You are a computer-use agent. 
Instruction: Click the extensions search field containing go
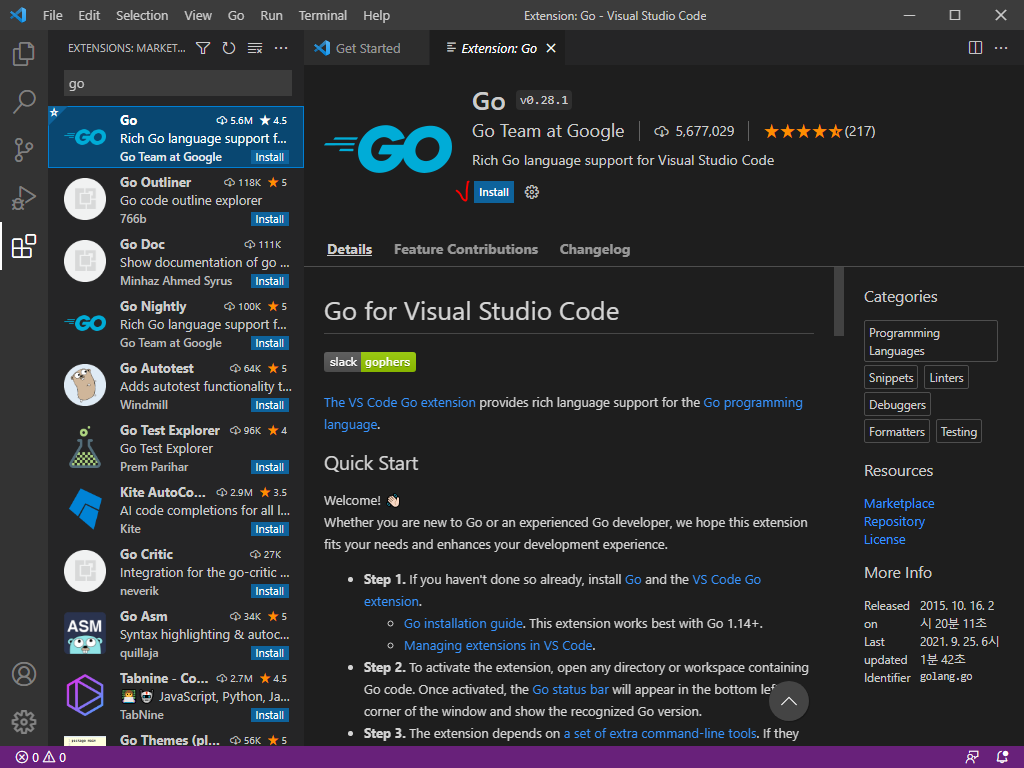coord(178,84)
